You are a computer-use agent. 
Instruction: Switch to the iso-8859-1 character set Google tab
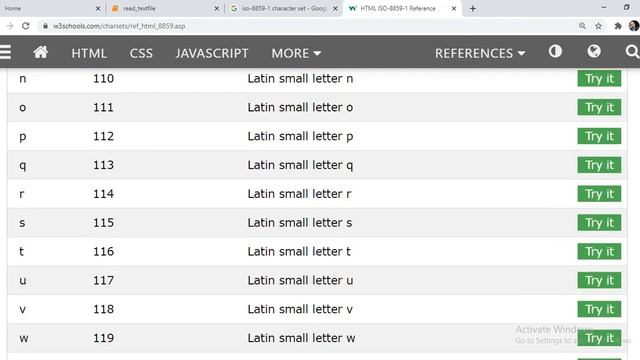coord(284,8)
